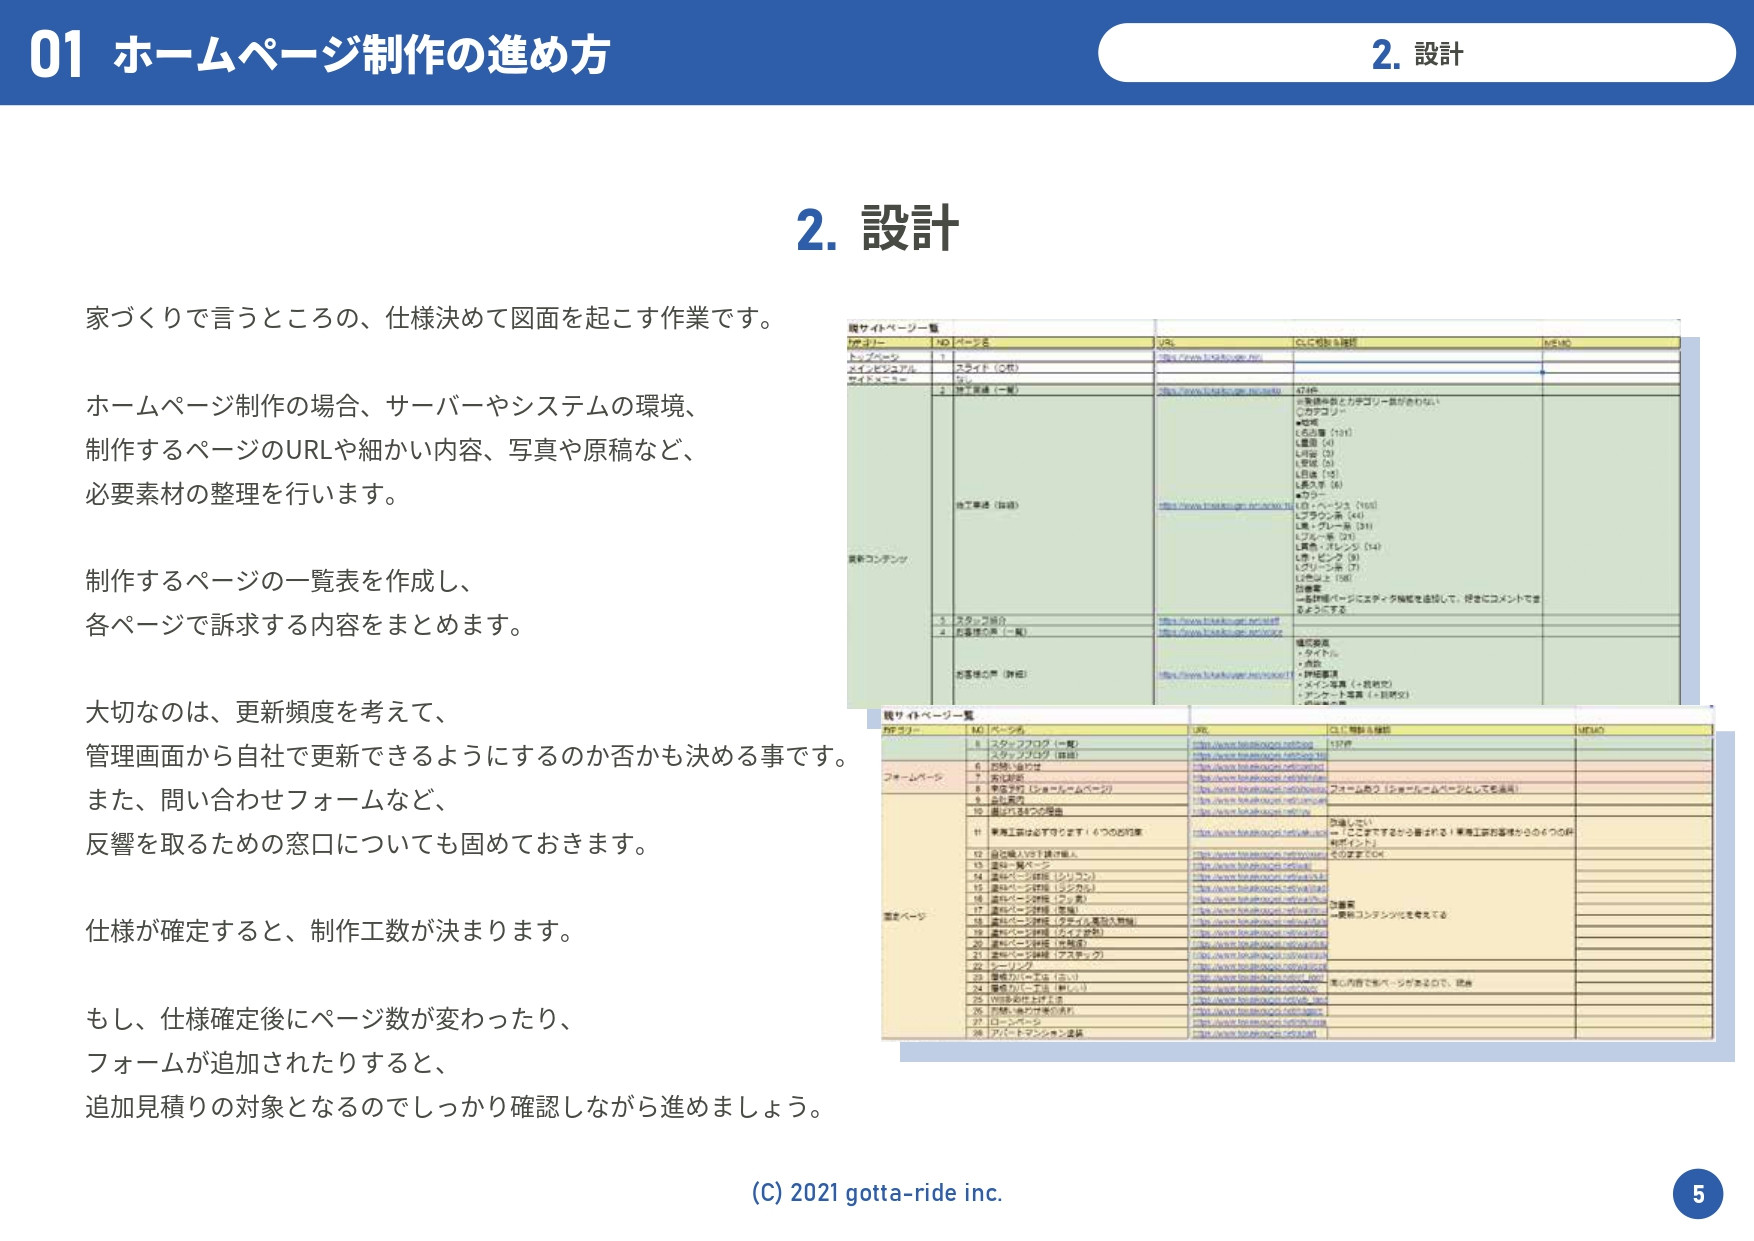Select the selected blue-outlined cell in upper table
The width and height of the screenshot is (1754, 1241).
pos(1416,368)
